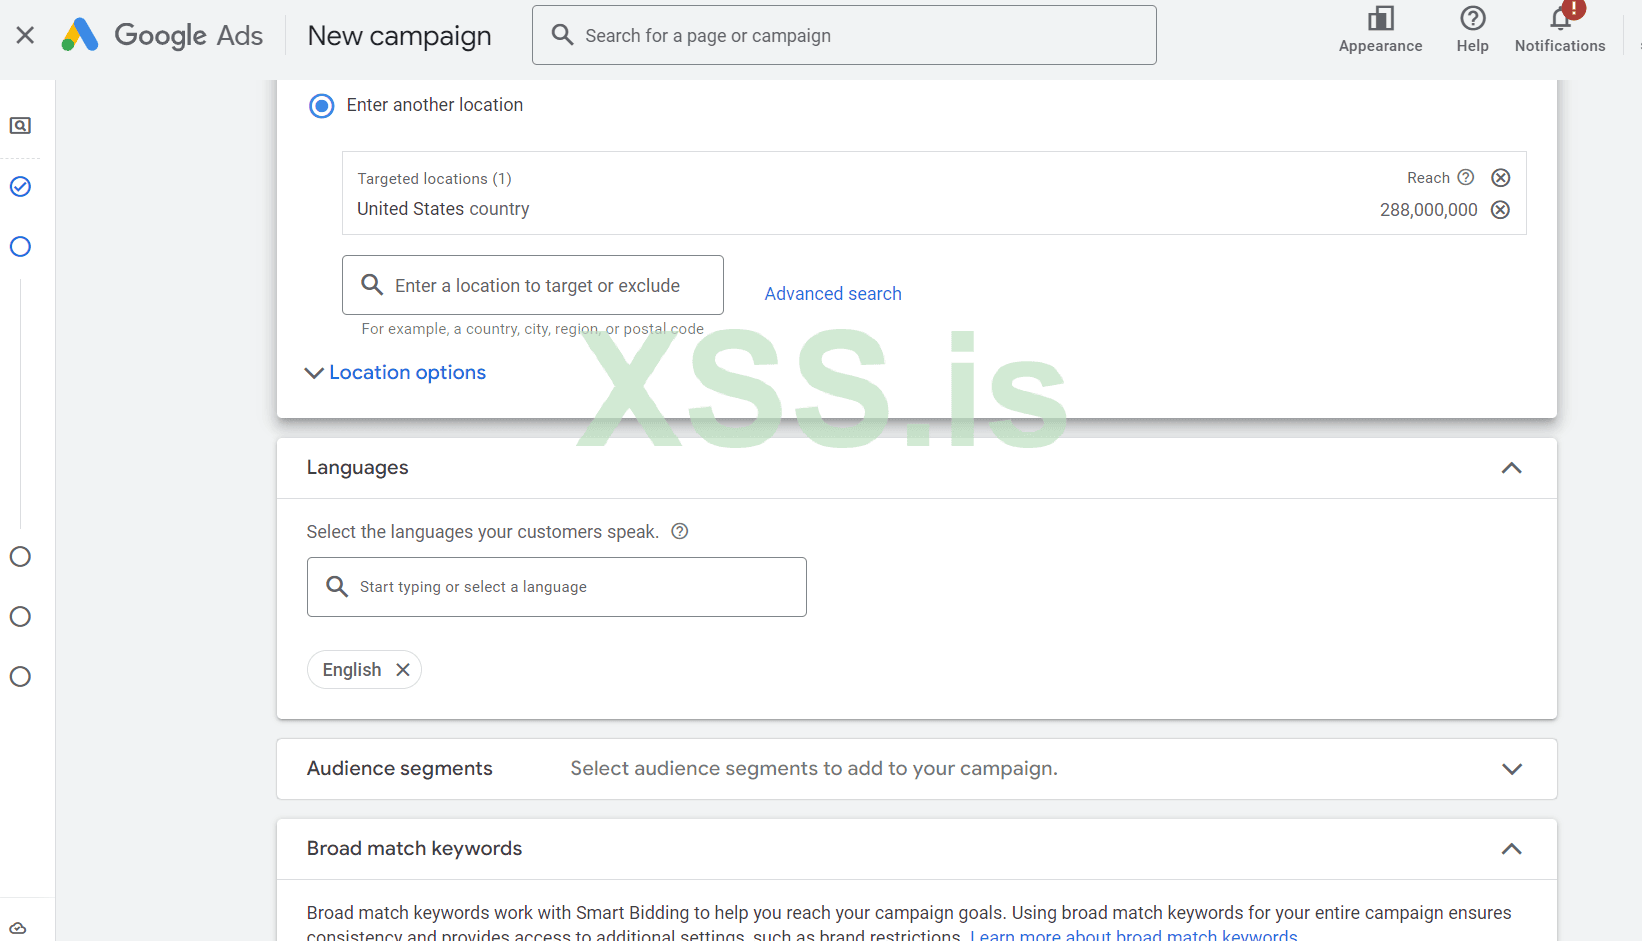Click the search overview icon in left sidebar
The height and width of the screenshot is (941, 1642).
point(20,126)
